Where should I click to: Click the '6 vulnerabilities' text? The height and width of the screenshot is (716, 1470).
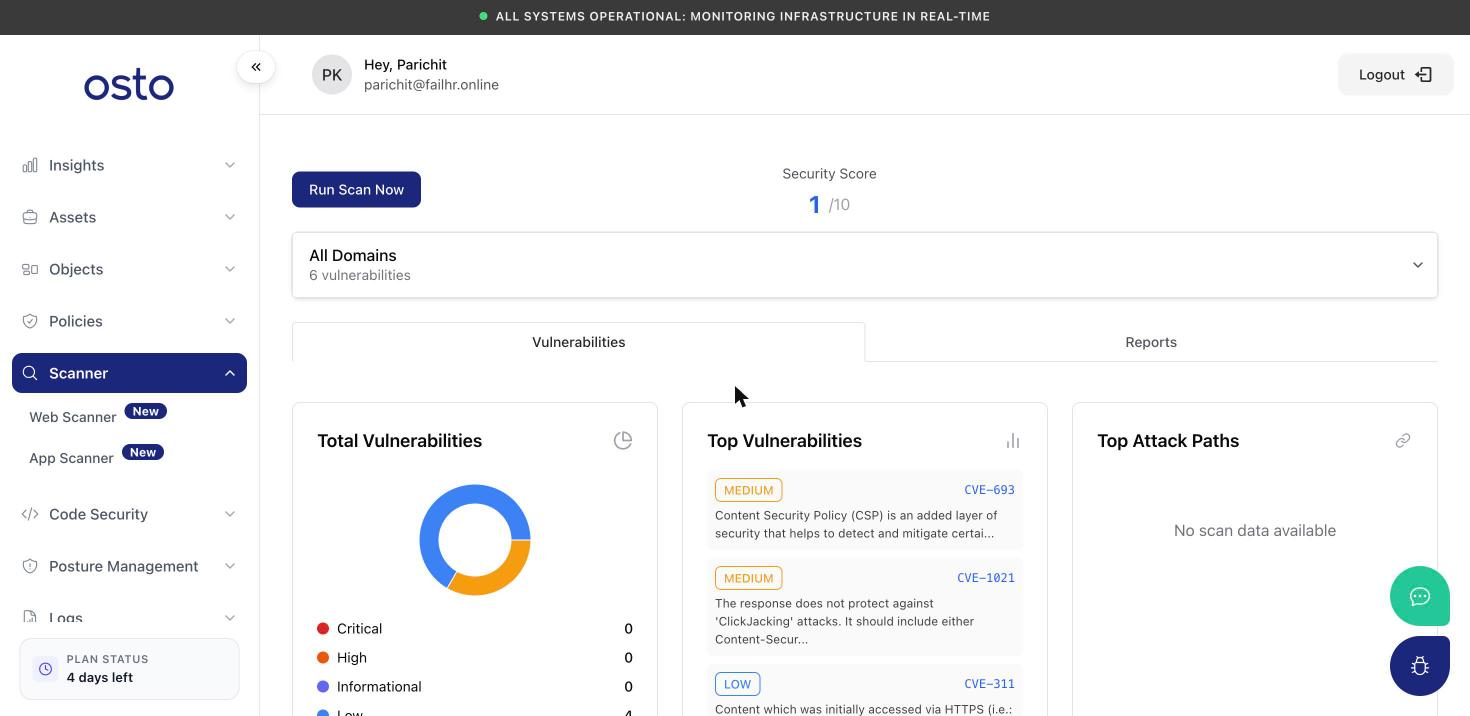click(360, 275)
